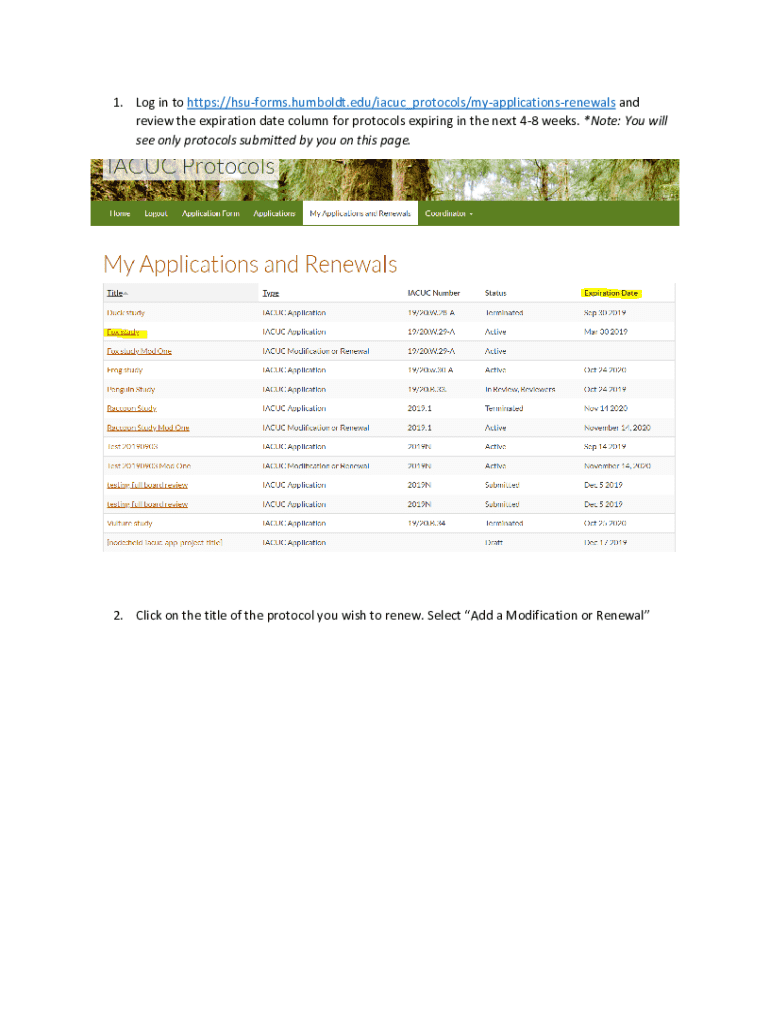The height and width of the screenshot is (1024, 770).
Task: Go to the Application Form menu item
Action: [210, 214]
